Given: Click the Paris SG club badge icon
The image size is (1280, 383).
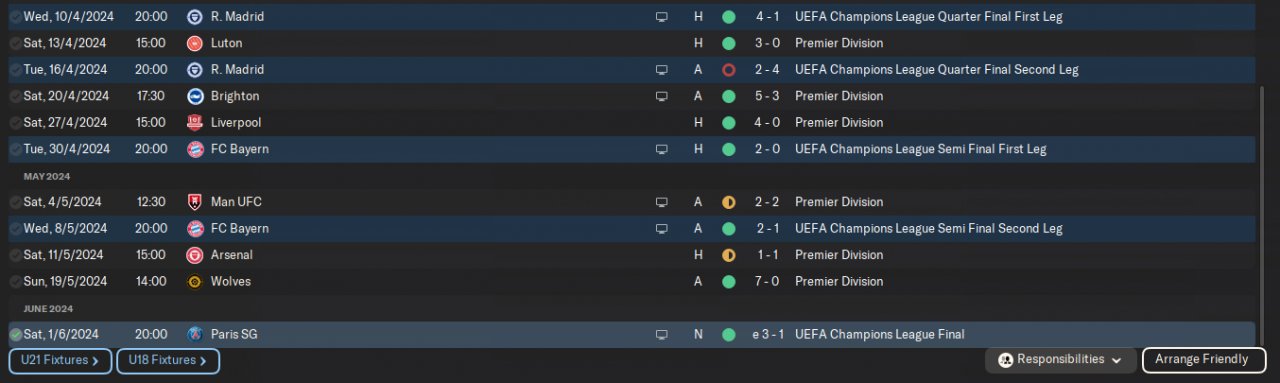Looking at the screenshot, I should [195, 334].
